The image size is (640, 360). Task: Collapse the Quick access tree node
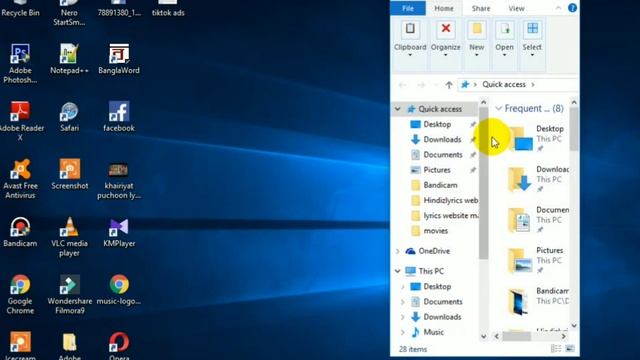[398, 109]
